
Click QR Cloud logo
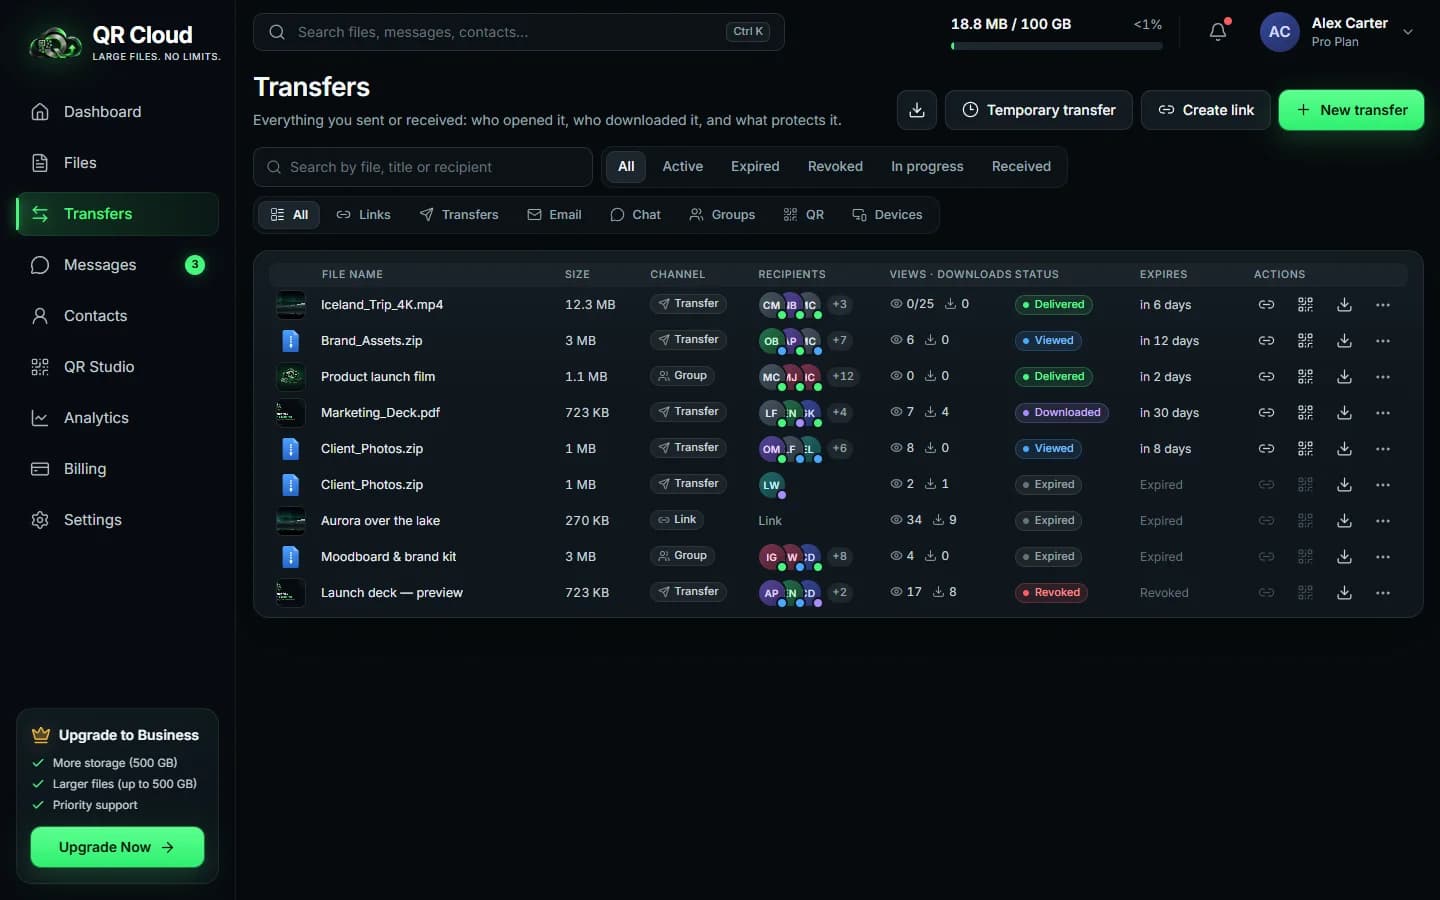(x=124, y=43)
